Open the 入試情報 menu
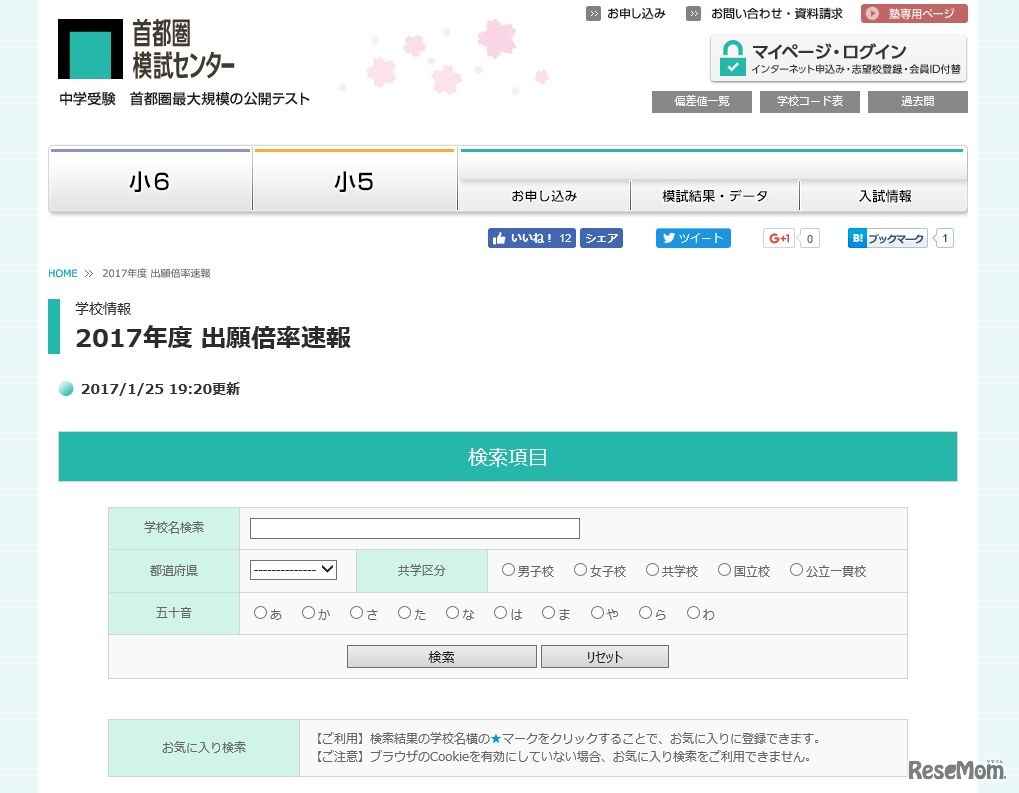Viewport: 1019px width, 793px height. pyautogui.click(x=885, y=196)
